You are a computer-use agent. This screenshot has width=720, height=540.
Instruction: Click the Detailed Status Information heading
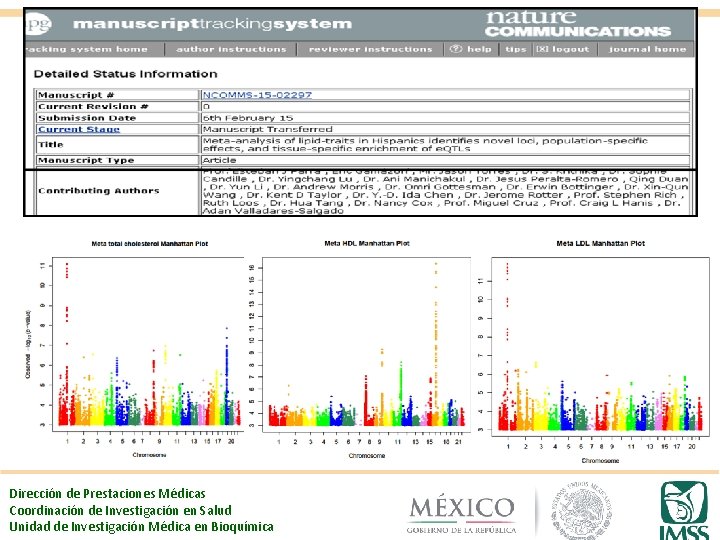tap(125, 74)
